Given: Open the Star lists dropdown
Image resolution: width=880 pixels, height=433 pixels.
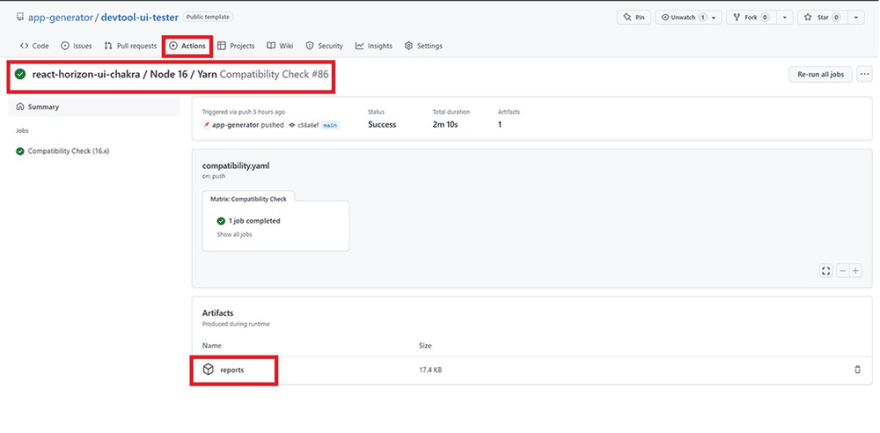Looking at the screenshot, I should click(856, 17).
